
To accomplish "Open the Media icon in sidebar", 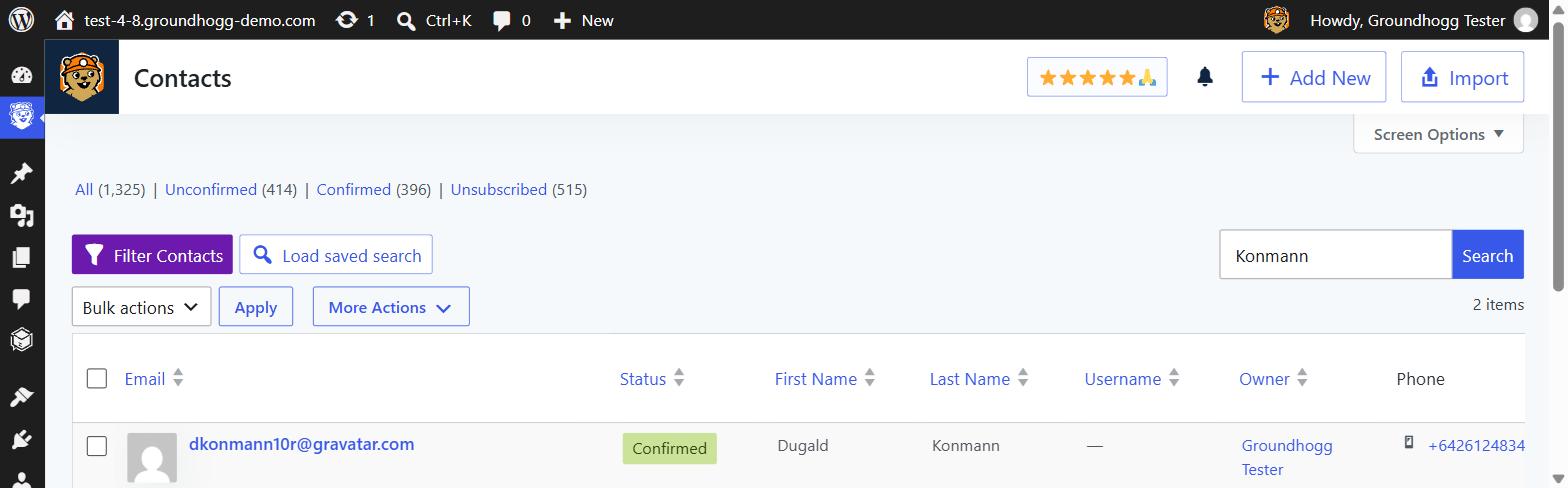I will pyautogui.click(x=22, y=216).
